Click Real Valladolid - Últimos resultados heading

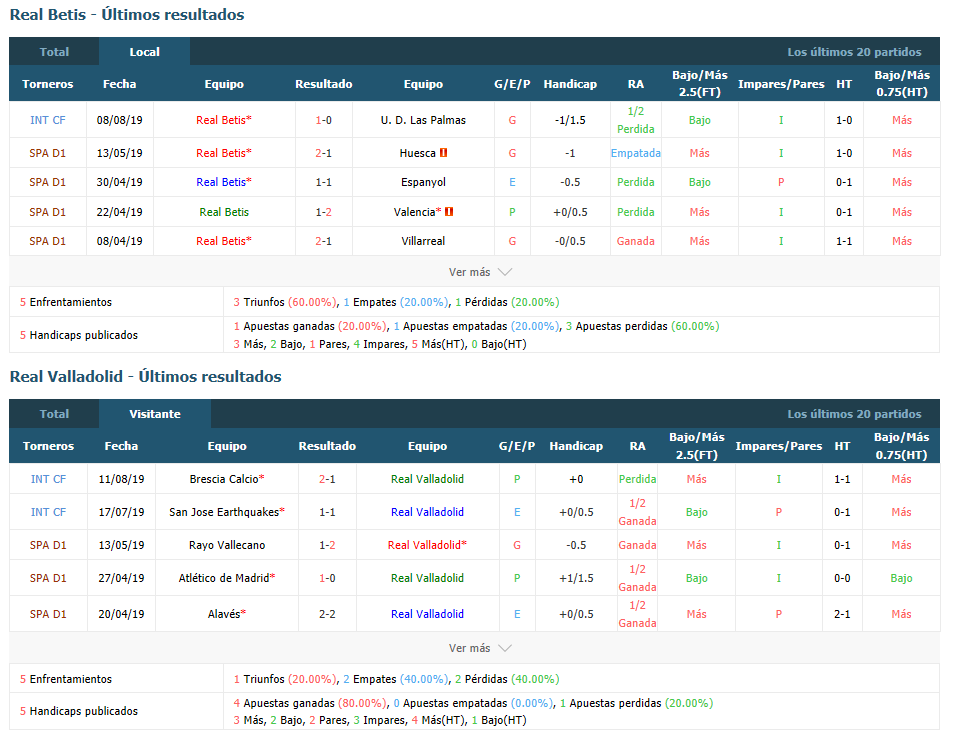click(145, 377)
